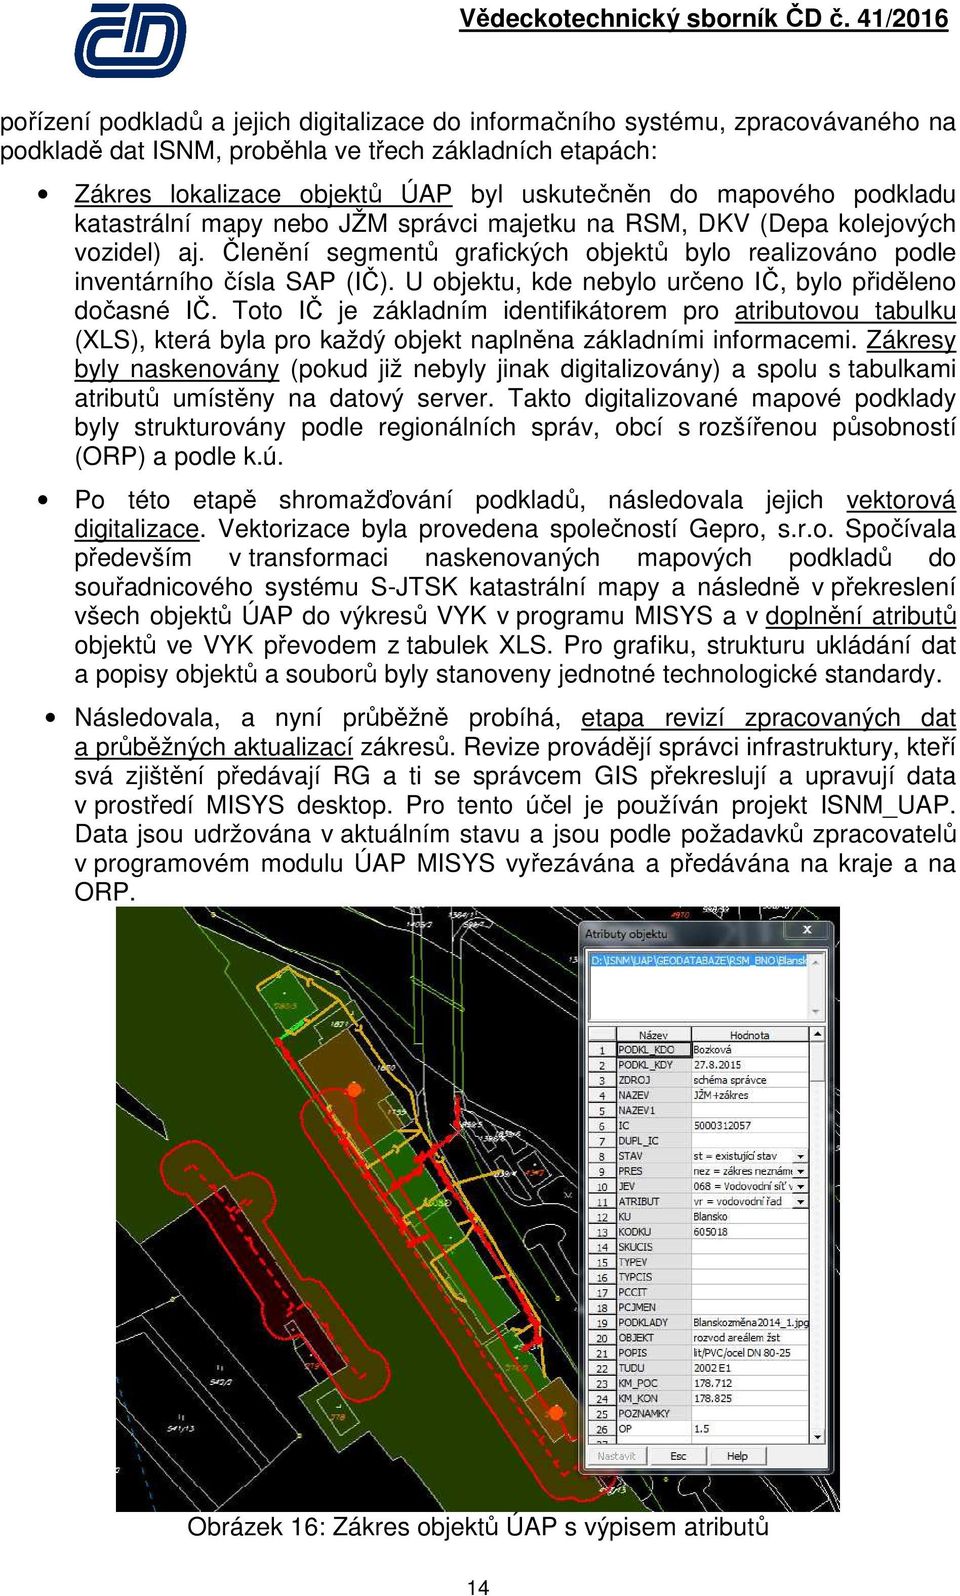Click the OBJEKT name cell
Screen dimensions: 960x1596
pyautogui.click(x=652, y=1337)
